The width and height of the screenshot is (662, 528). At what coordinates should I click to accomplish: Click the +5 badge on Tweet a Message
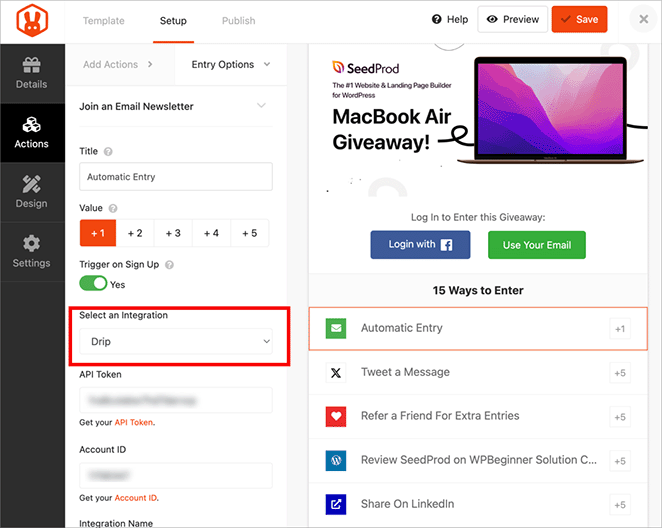(620, 373)
